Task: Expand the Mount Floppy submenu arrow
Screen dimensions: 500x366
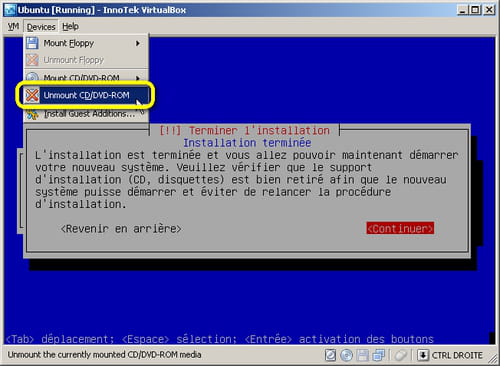Action: (137, 43)
